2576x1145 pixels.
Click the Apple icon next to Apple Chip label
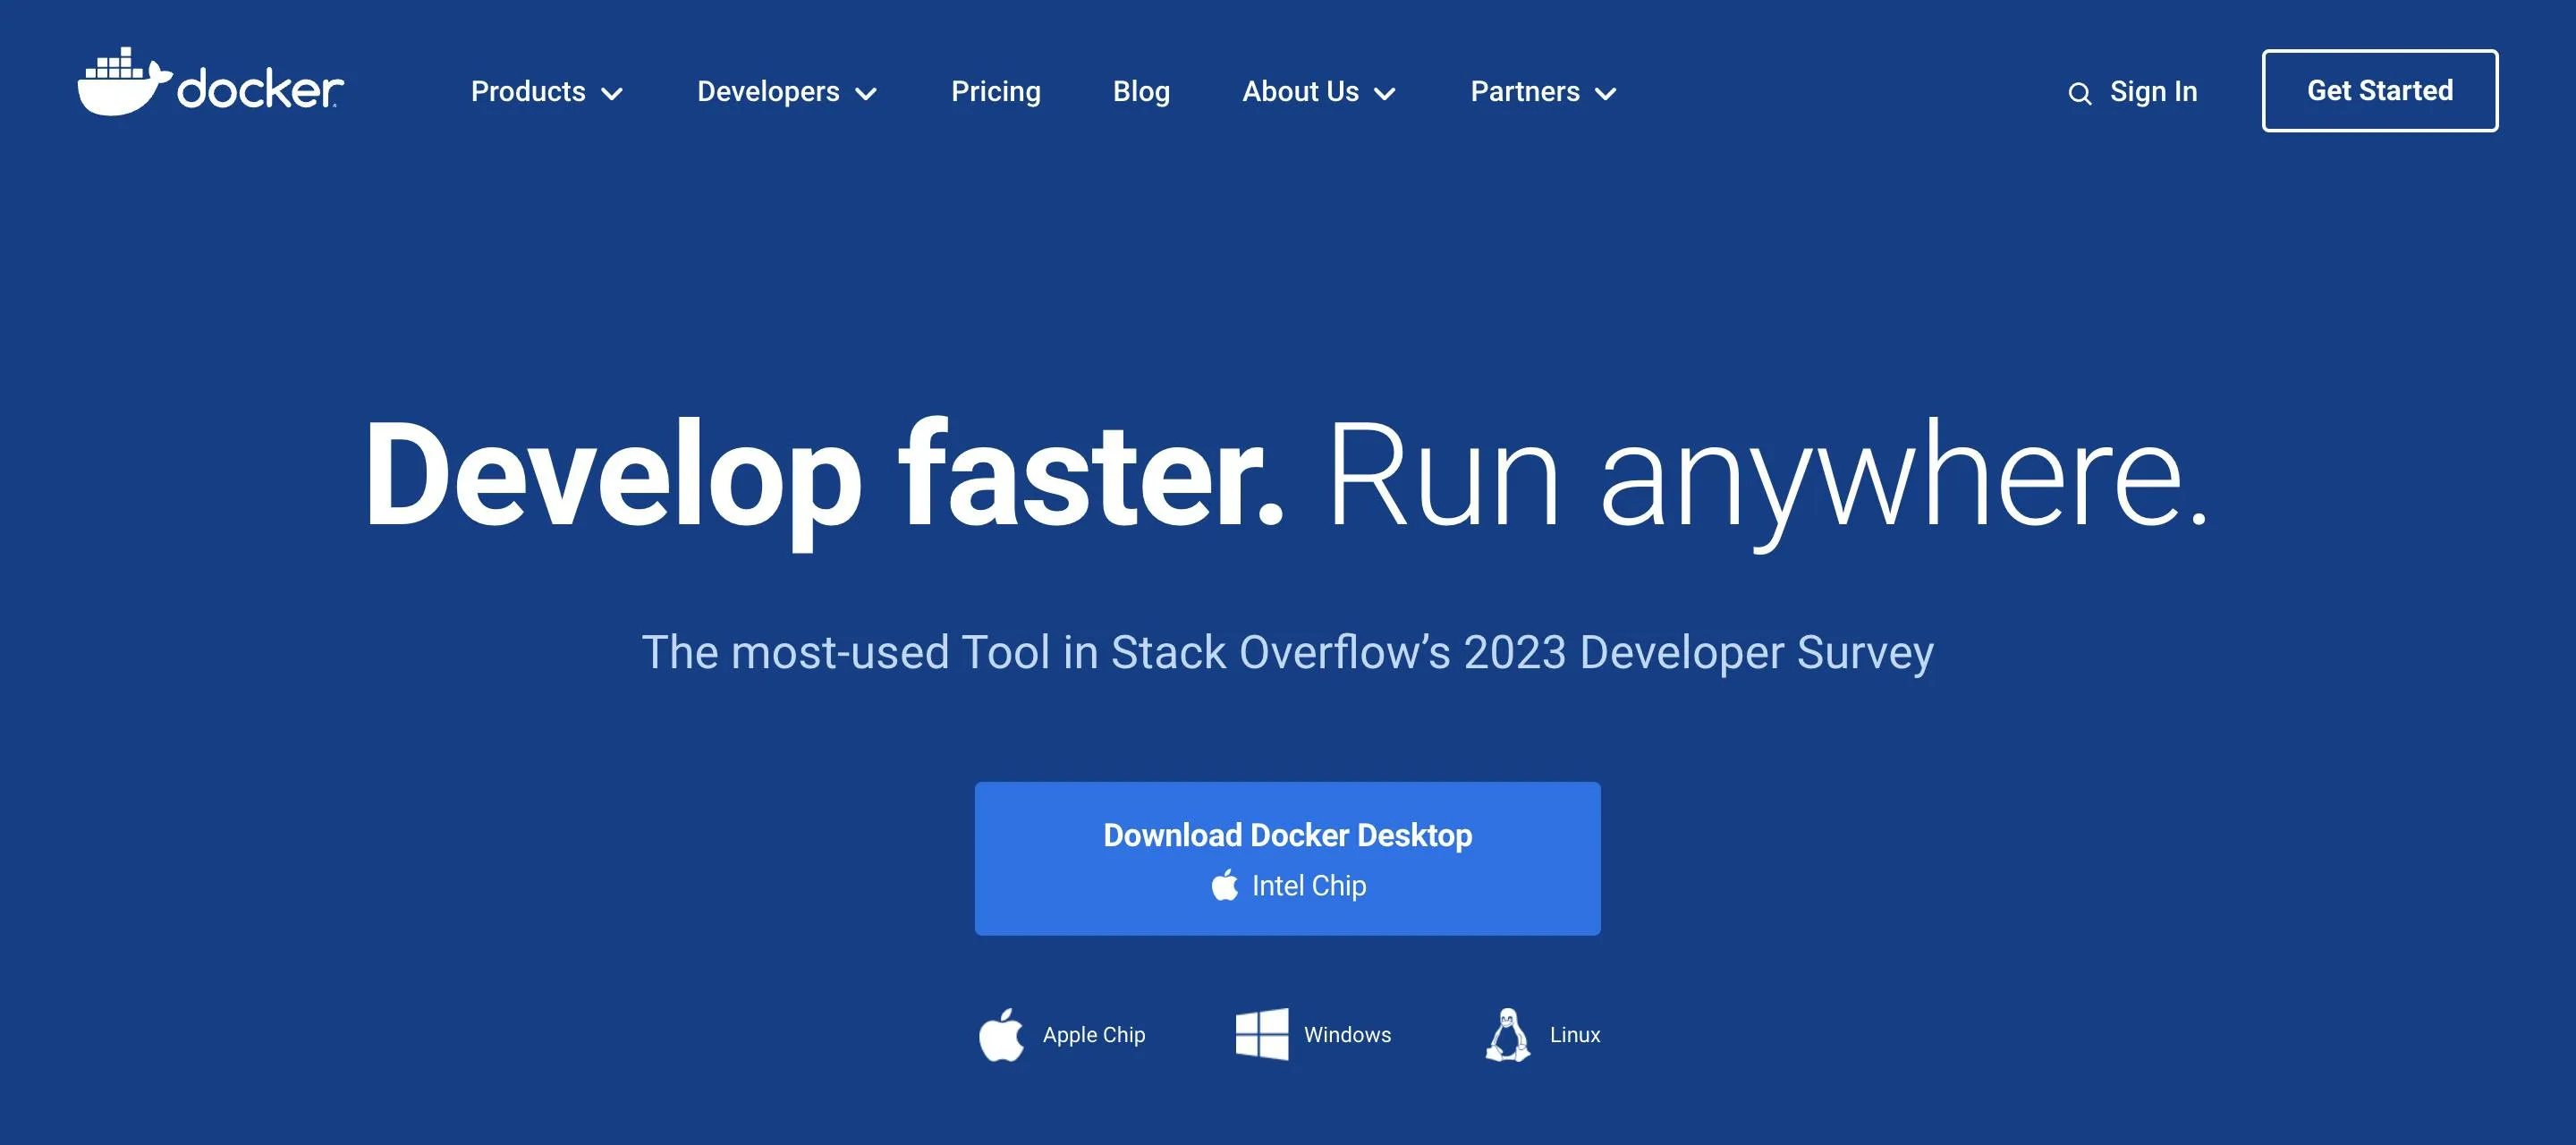click(1001, 1034)
